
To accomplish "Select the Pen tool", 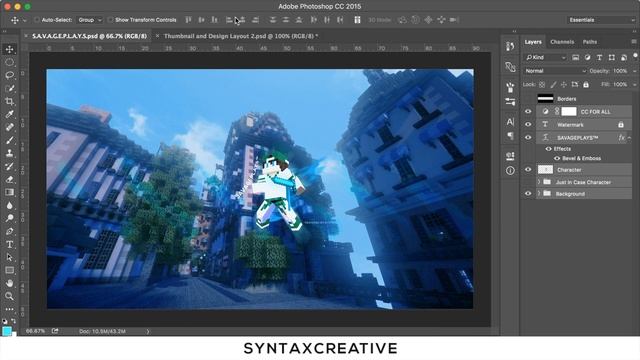I will point(9,231).
